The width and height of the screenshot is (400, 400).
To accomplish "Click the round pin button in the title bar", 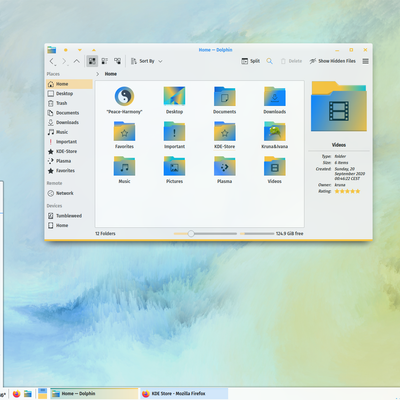I will click(66, 50).
